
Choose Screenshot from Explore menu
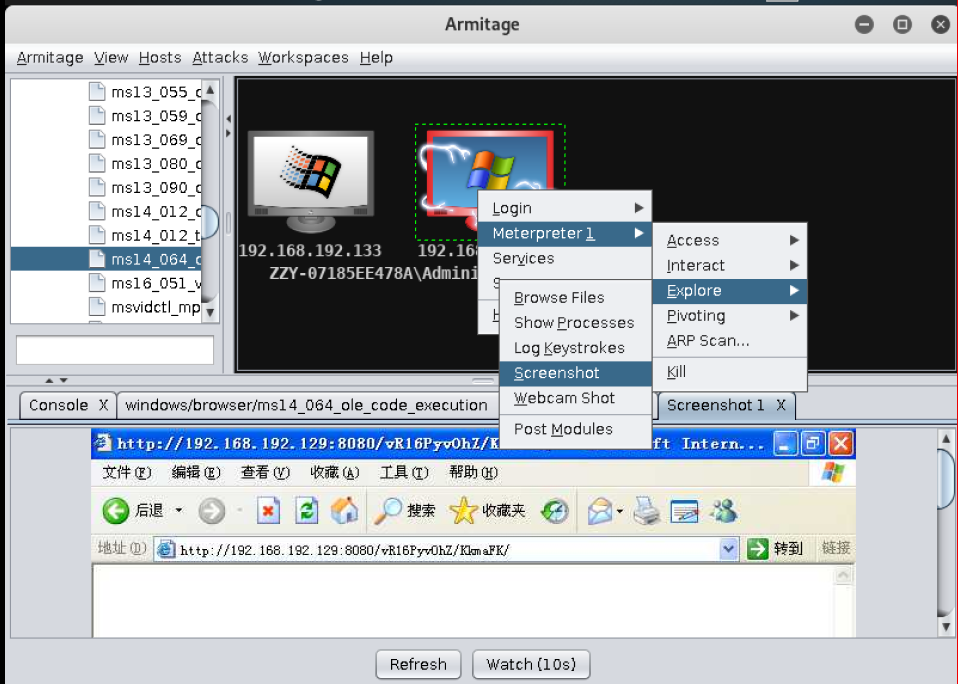575,373
